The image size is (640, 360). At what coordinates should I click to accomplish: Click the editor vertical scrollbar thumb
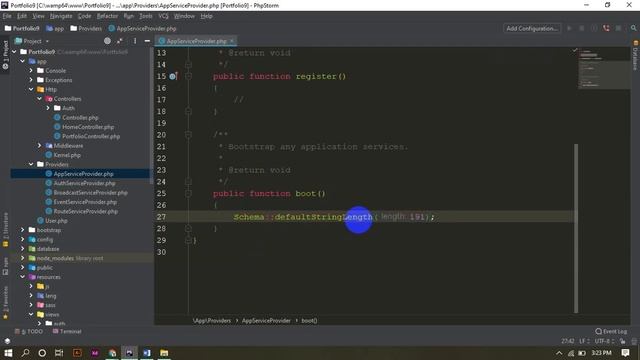[576, 228]
